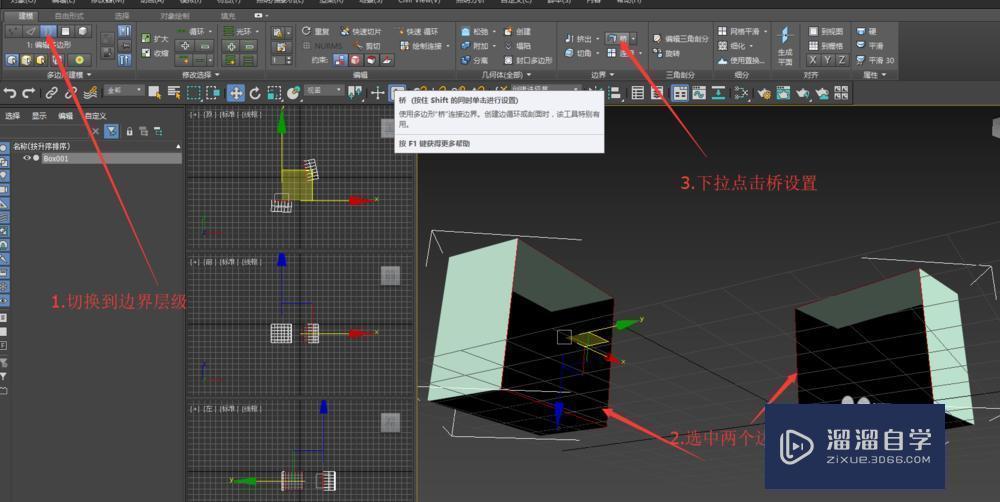Image resolution: width=1000 pixels, height=502 pixels.
Task: Activate the Select and Move tool
Action: click(x=236, y=93)
